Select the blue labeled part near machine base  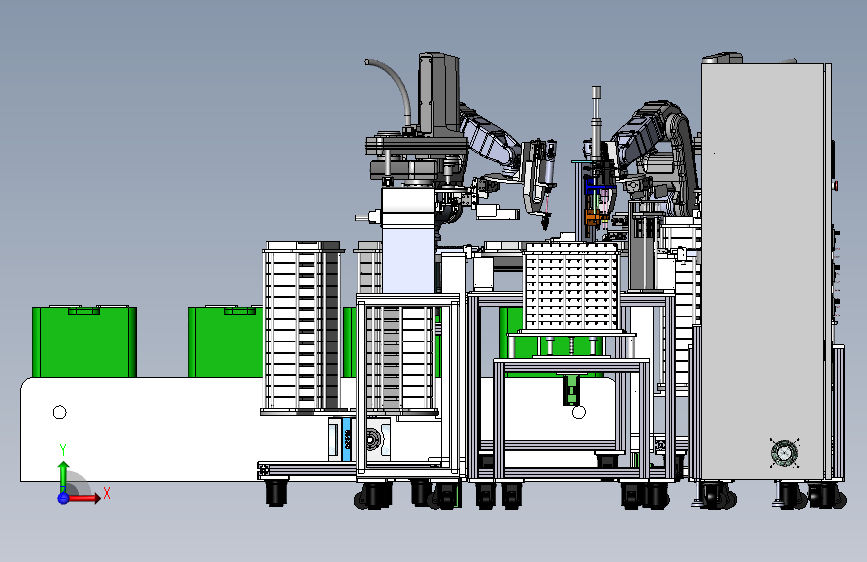pos(347,439)
